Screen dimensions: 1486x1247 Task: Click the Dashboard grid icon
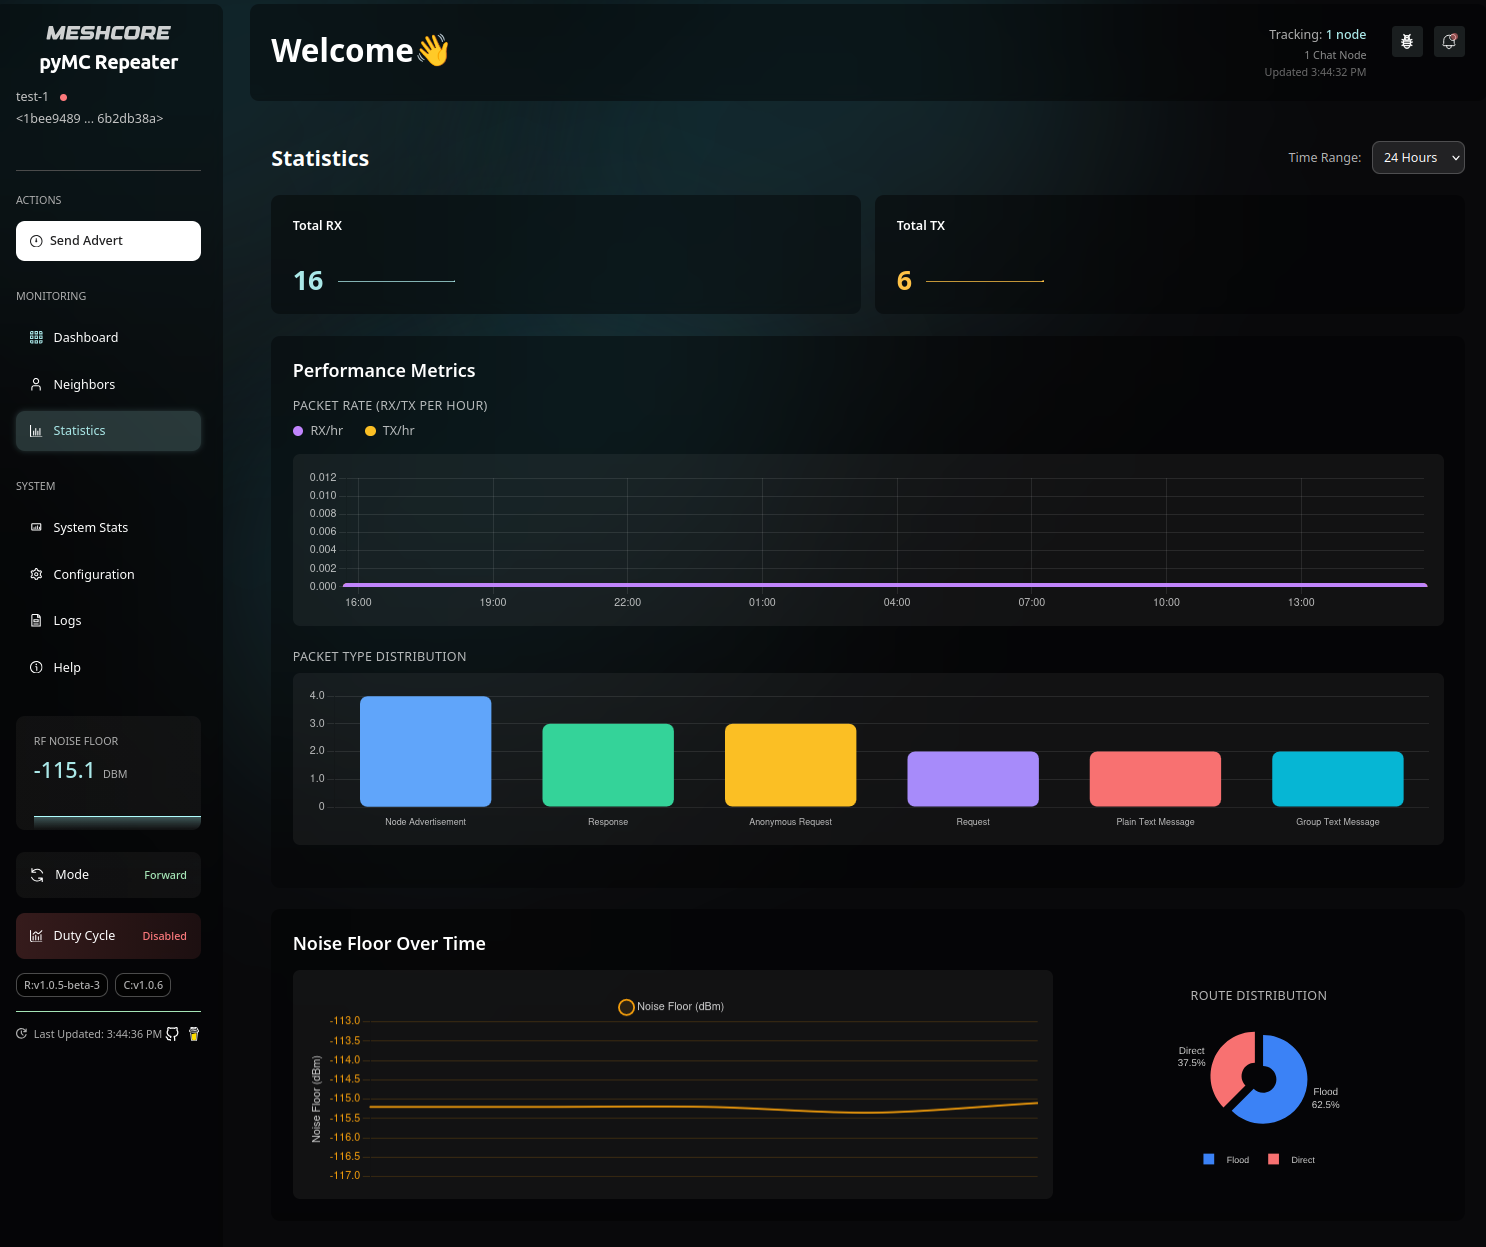(36, 338)
